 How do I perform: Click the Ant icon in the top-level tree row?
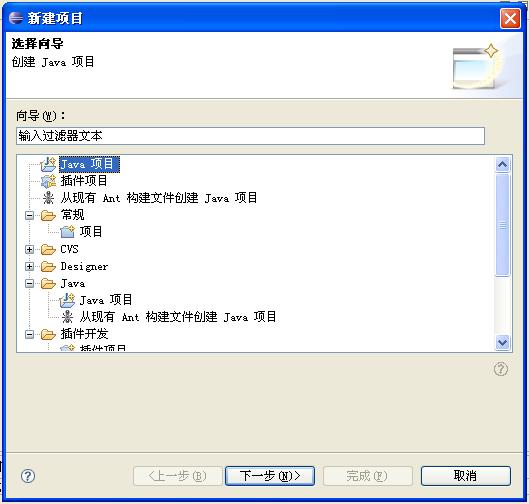tap(48, 198)
